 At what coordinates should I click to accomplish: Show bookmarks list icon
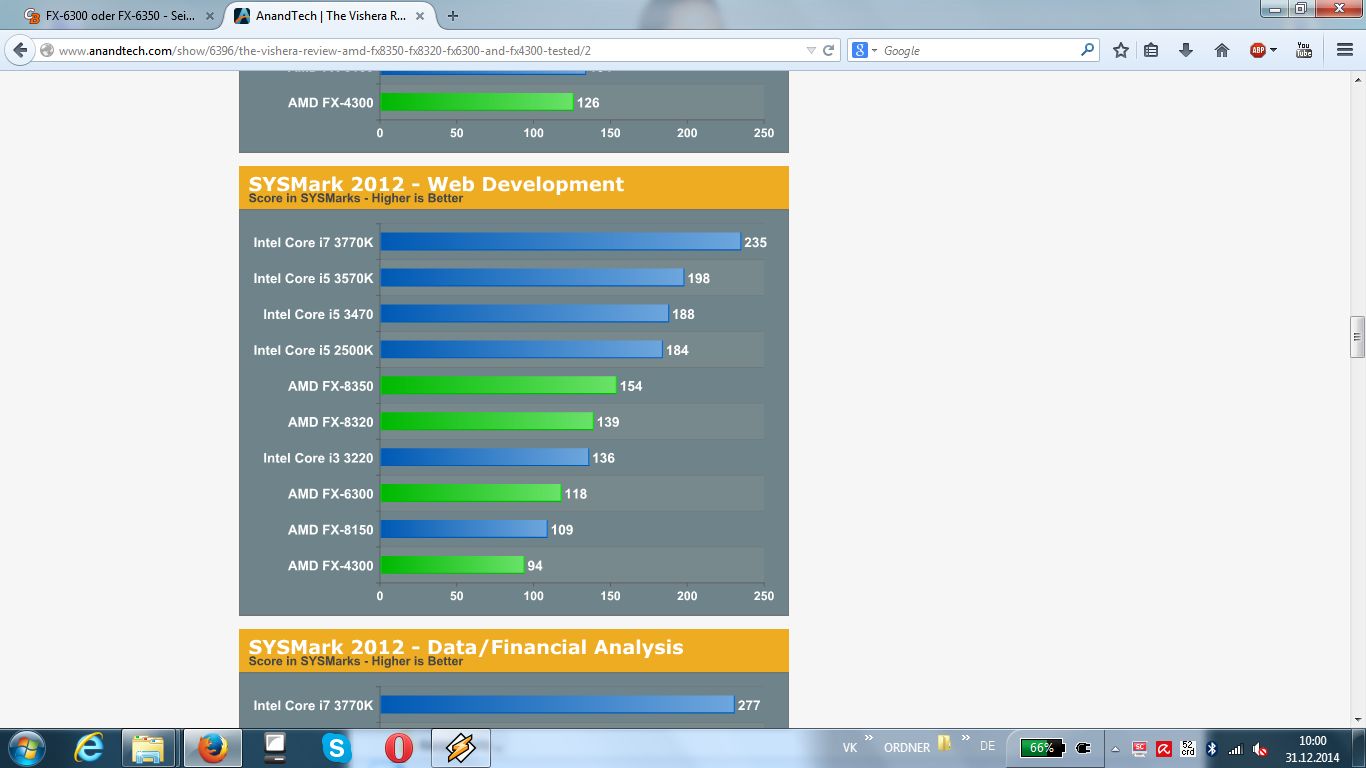pyautogui.click(x=1151, y=50)
